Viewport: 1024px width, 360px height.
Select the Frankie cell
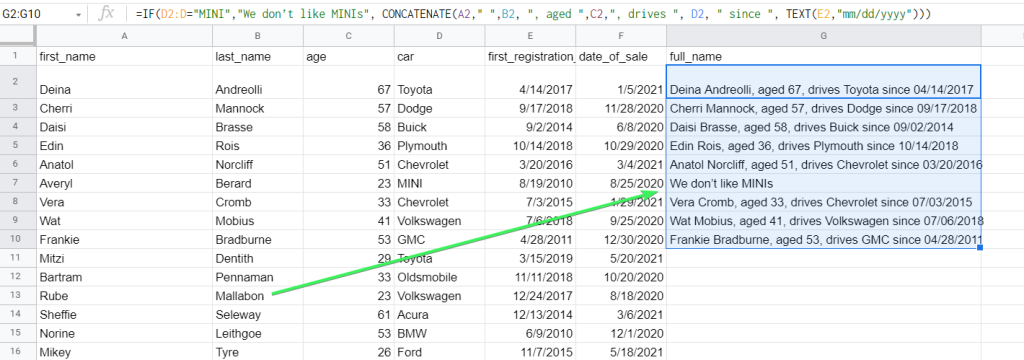point(125,239)
